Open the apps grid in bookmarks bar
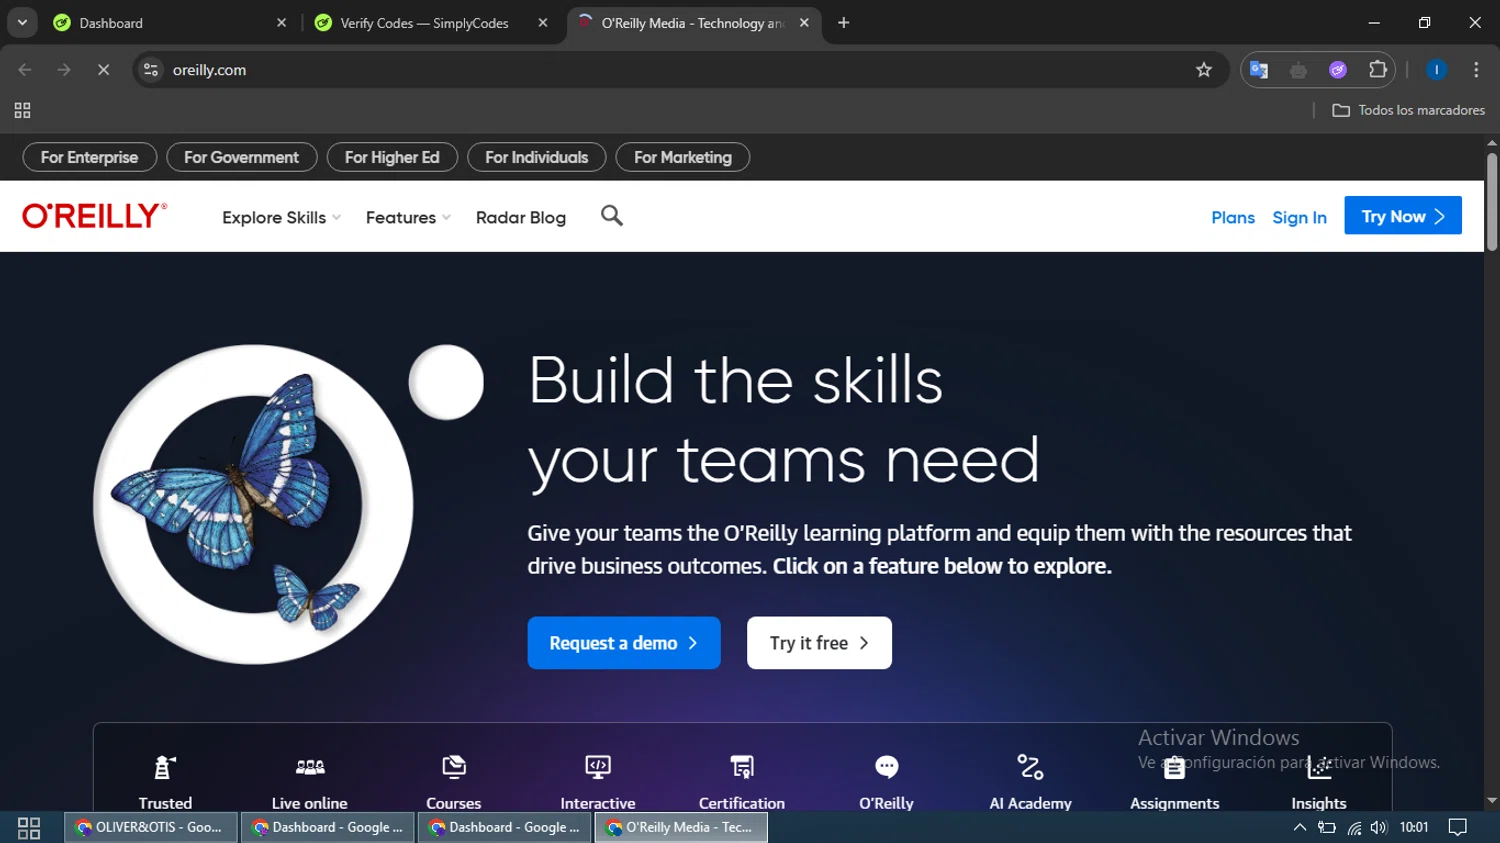 coord(22,110)
